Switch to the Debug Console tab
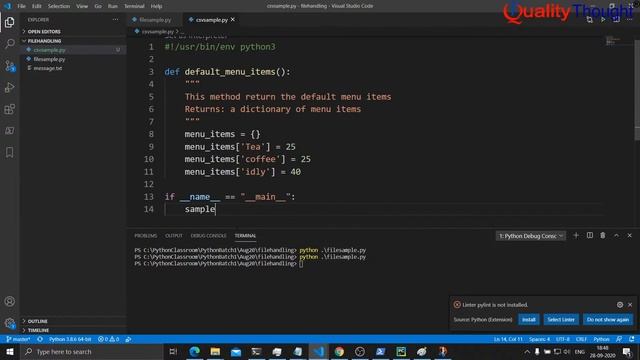 coord(209,236)
